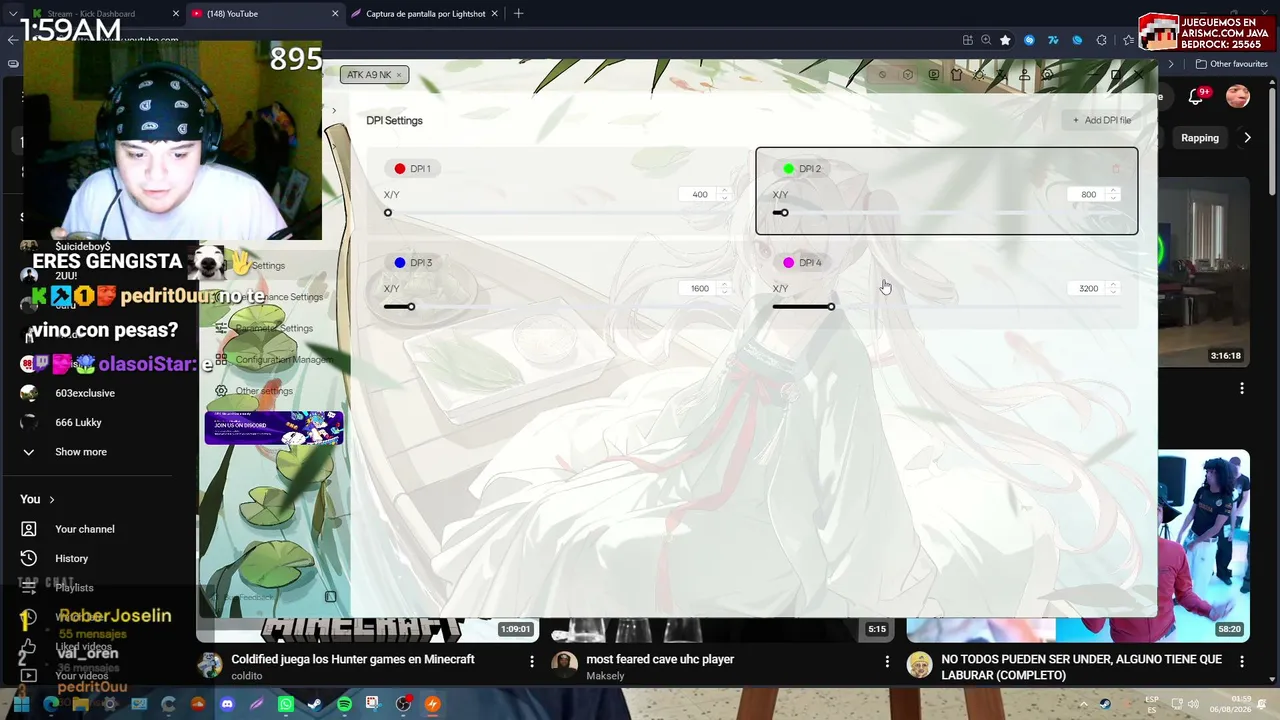Screen dimensions: 1280x720
Task: Click the stepper arrows beside DPI 4 value 3200
Action: tap(1113, 289)
